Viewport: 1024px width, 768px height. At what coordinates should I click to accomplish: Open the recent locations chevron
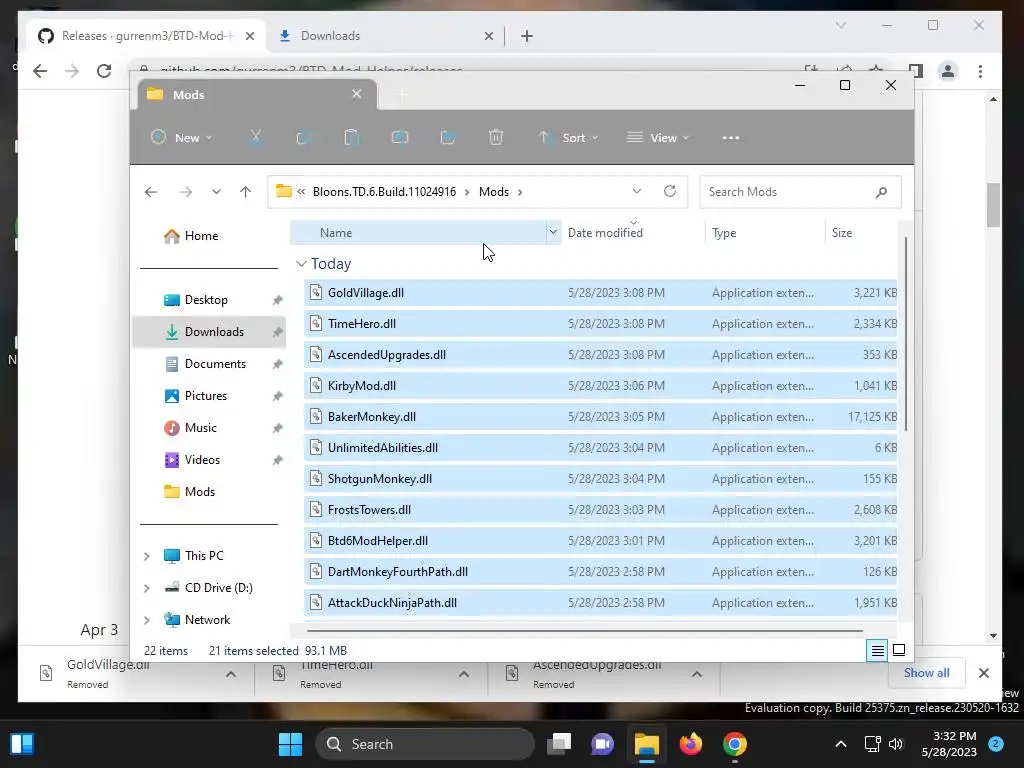(216, 192)
